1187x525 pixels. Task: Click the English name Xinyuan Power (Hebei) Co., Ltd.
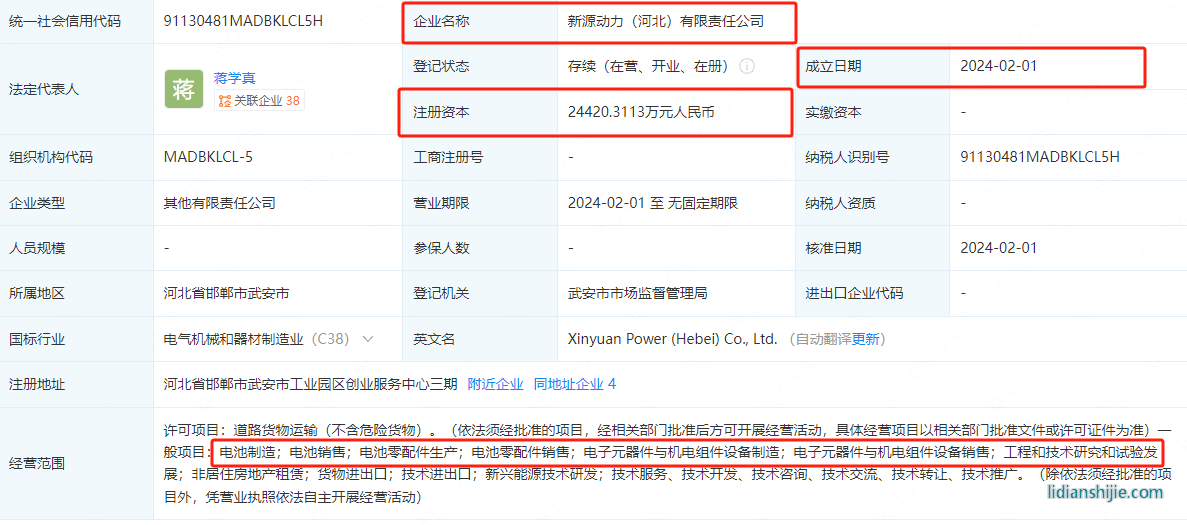click(672, 339)
